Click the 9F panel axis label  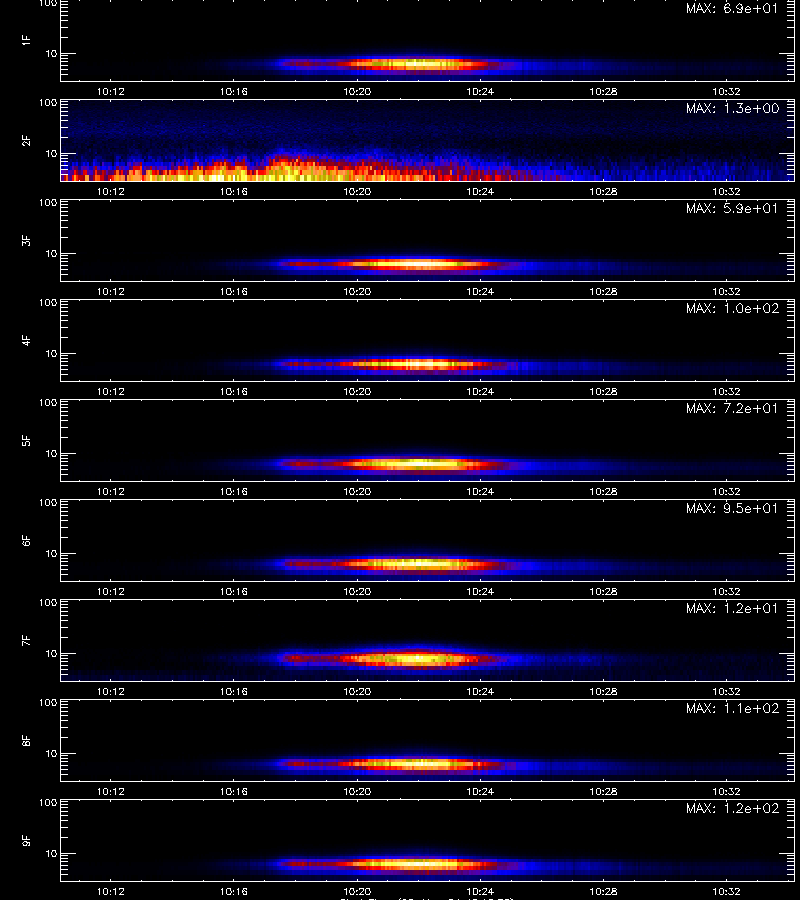click(26, 840)
